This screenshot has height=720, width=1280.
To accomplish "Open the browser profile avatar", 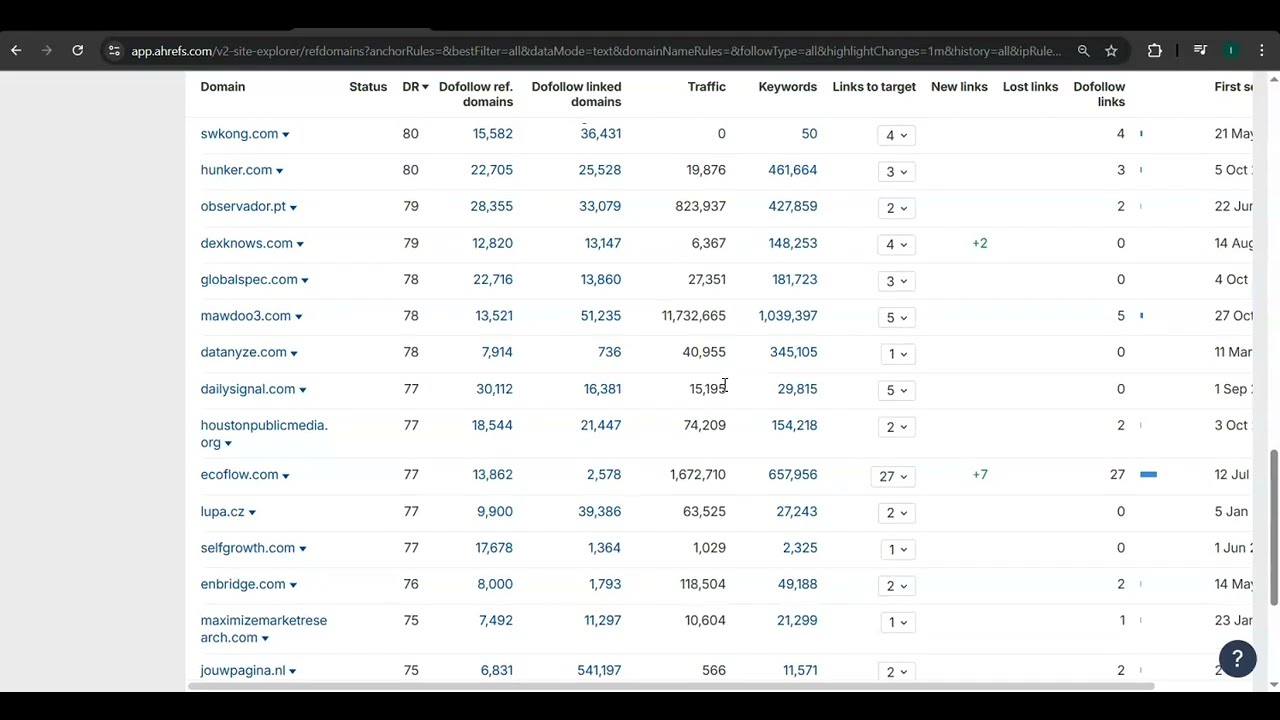I will click(1232, 51).
